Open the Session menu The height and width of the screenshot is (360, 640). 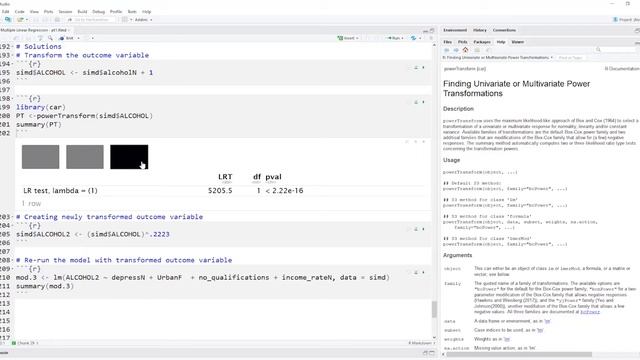[x=65, y=12]
